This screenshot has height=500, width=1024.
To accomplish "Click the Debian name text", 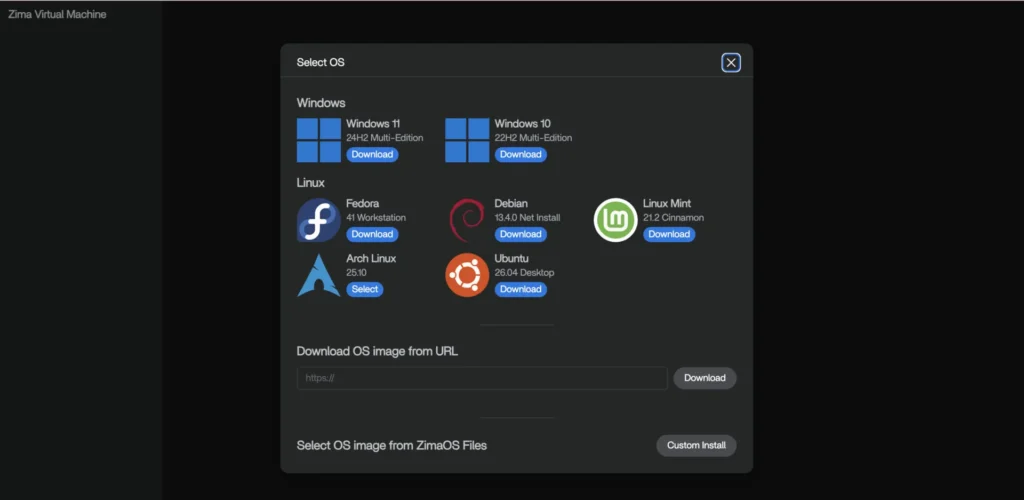I will (511, 204).
